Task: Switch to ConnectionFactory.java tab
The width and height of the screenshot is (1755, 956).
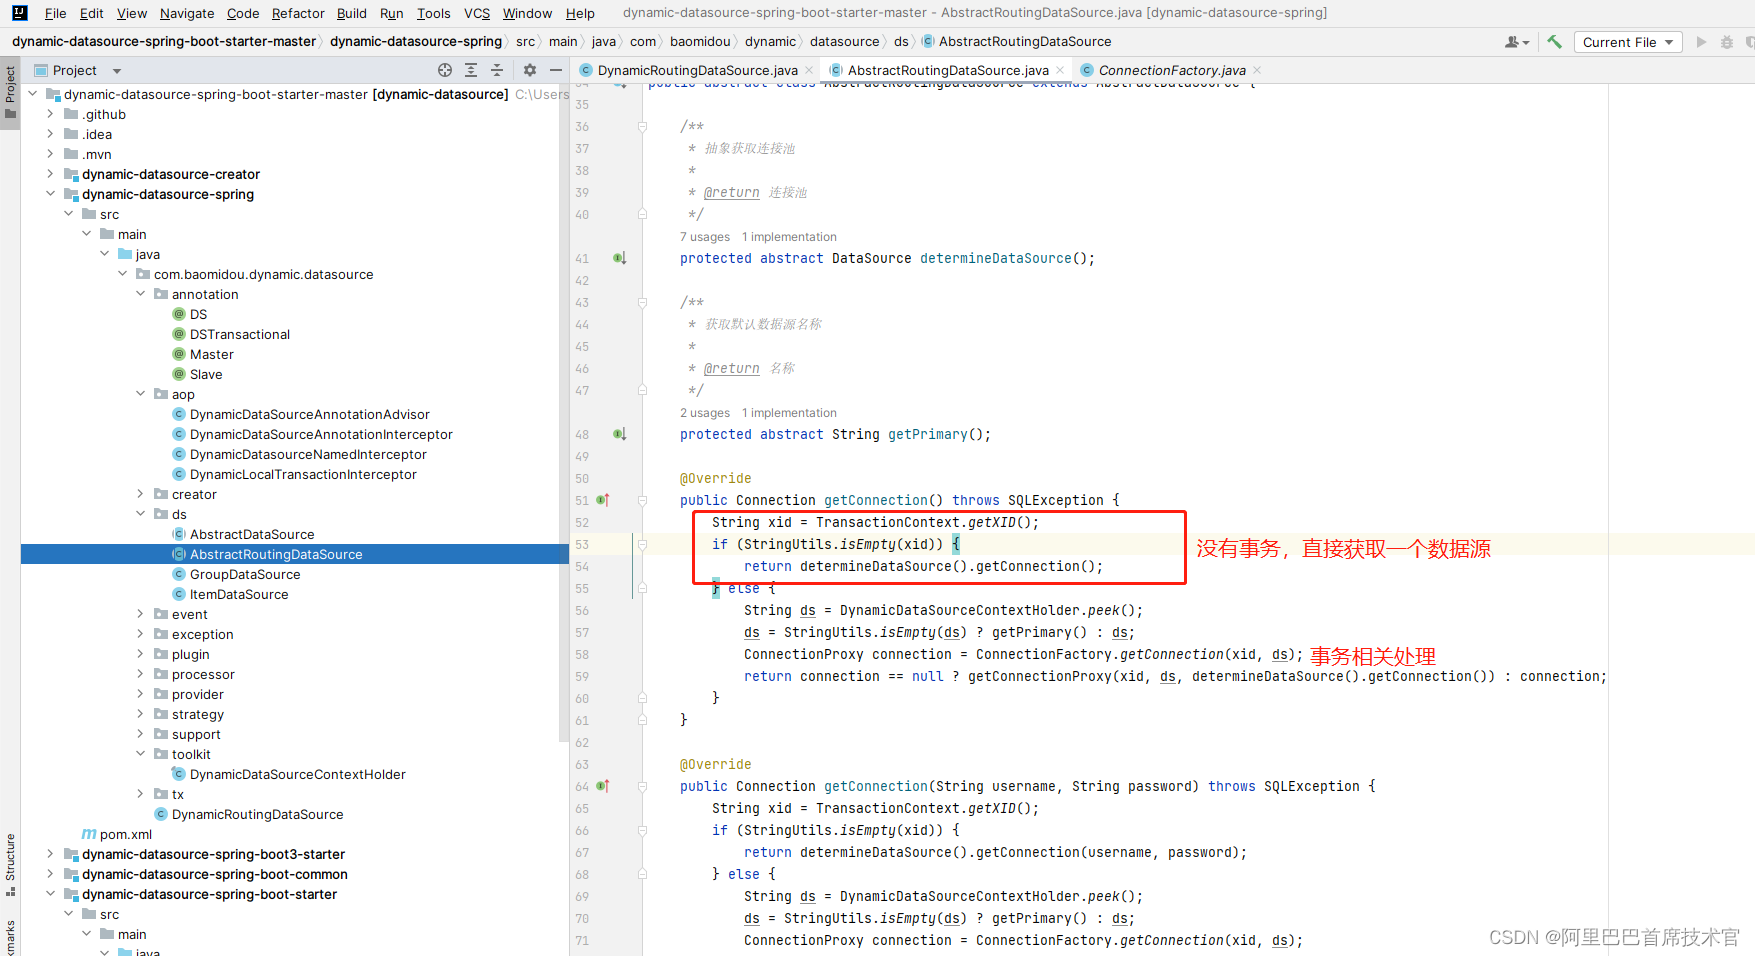Action: (1171, 70)
